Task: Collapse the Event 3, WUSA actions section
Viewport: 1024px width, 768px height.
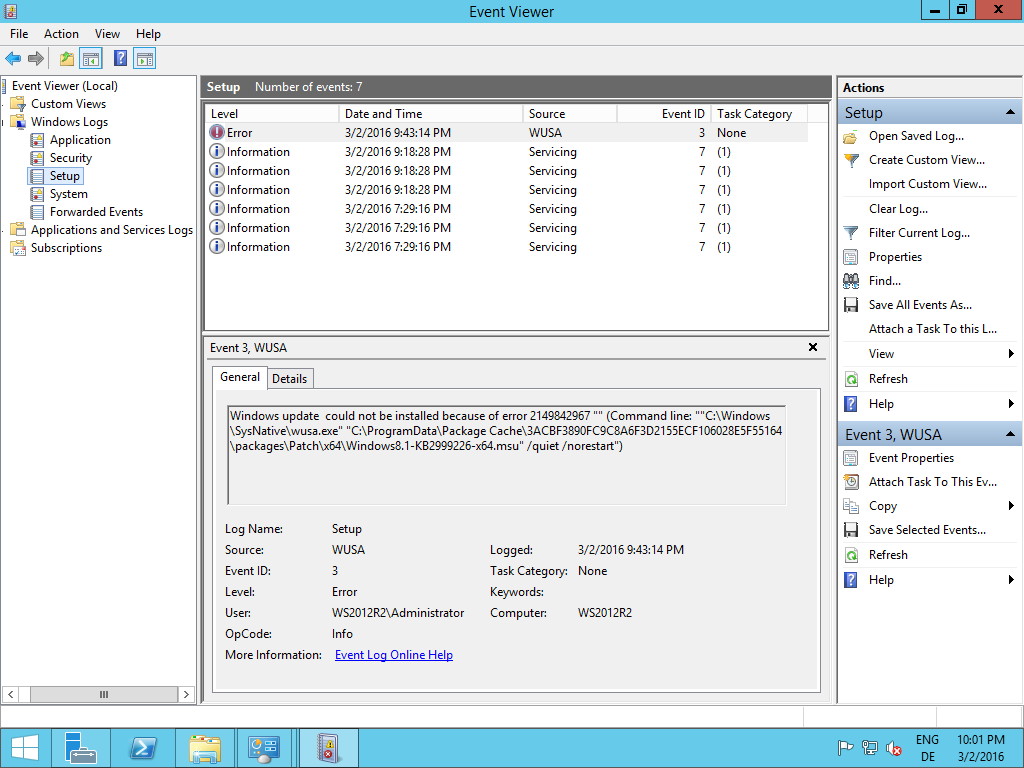Action: click(x=1010, y=435)
